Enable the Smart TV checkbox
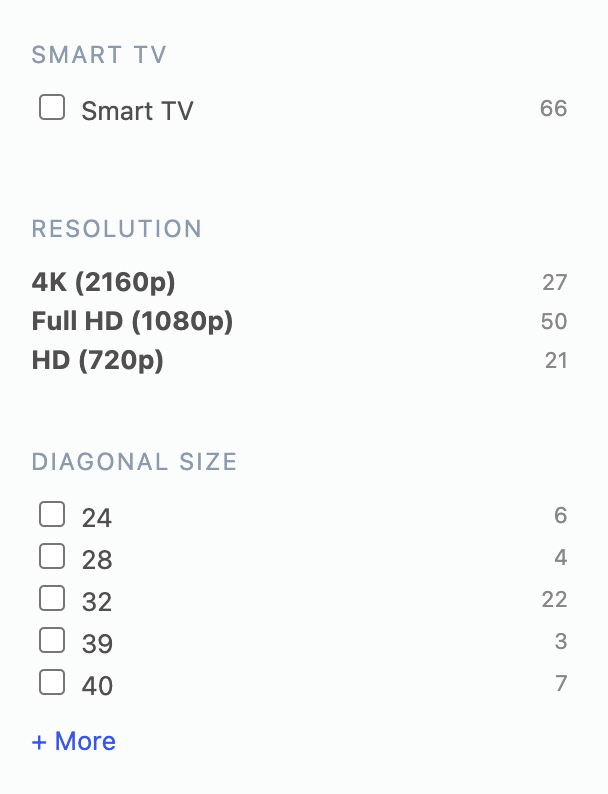608x794 pixels. [52, 107]
